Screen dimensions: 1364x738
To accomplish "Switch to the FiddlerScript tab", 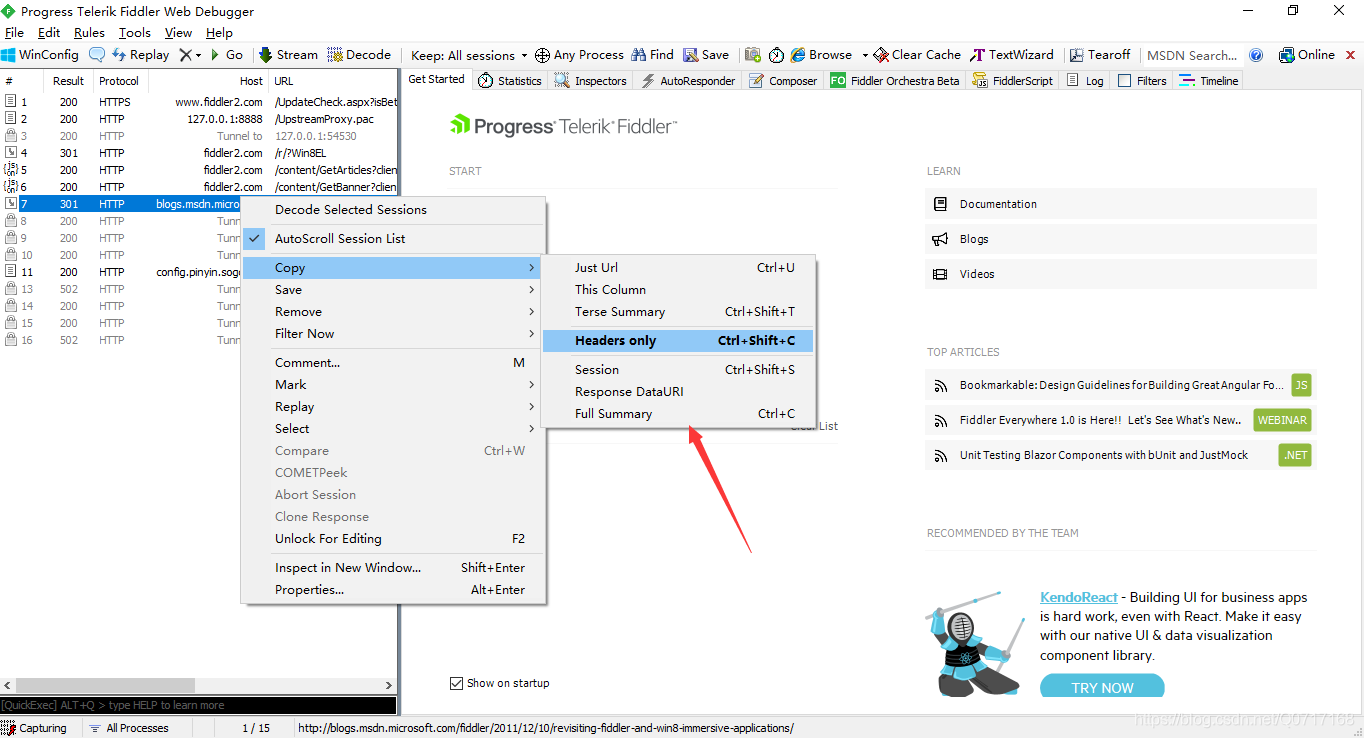I will 1013,81.
